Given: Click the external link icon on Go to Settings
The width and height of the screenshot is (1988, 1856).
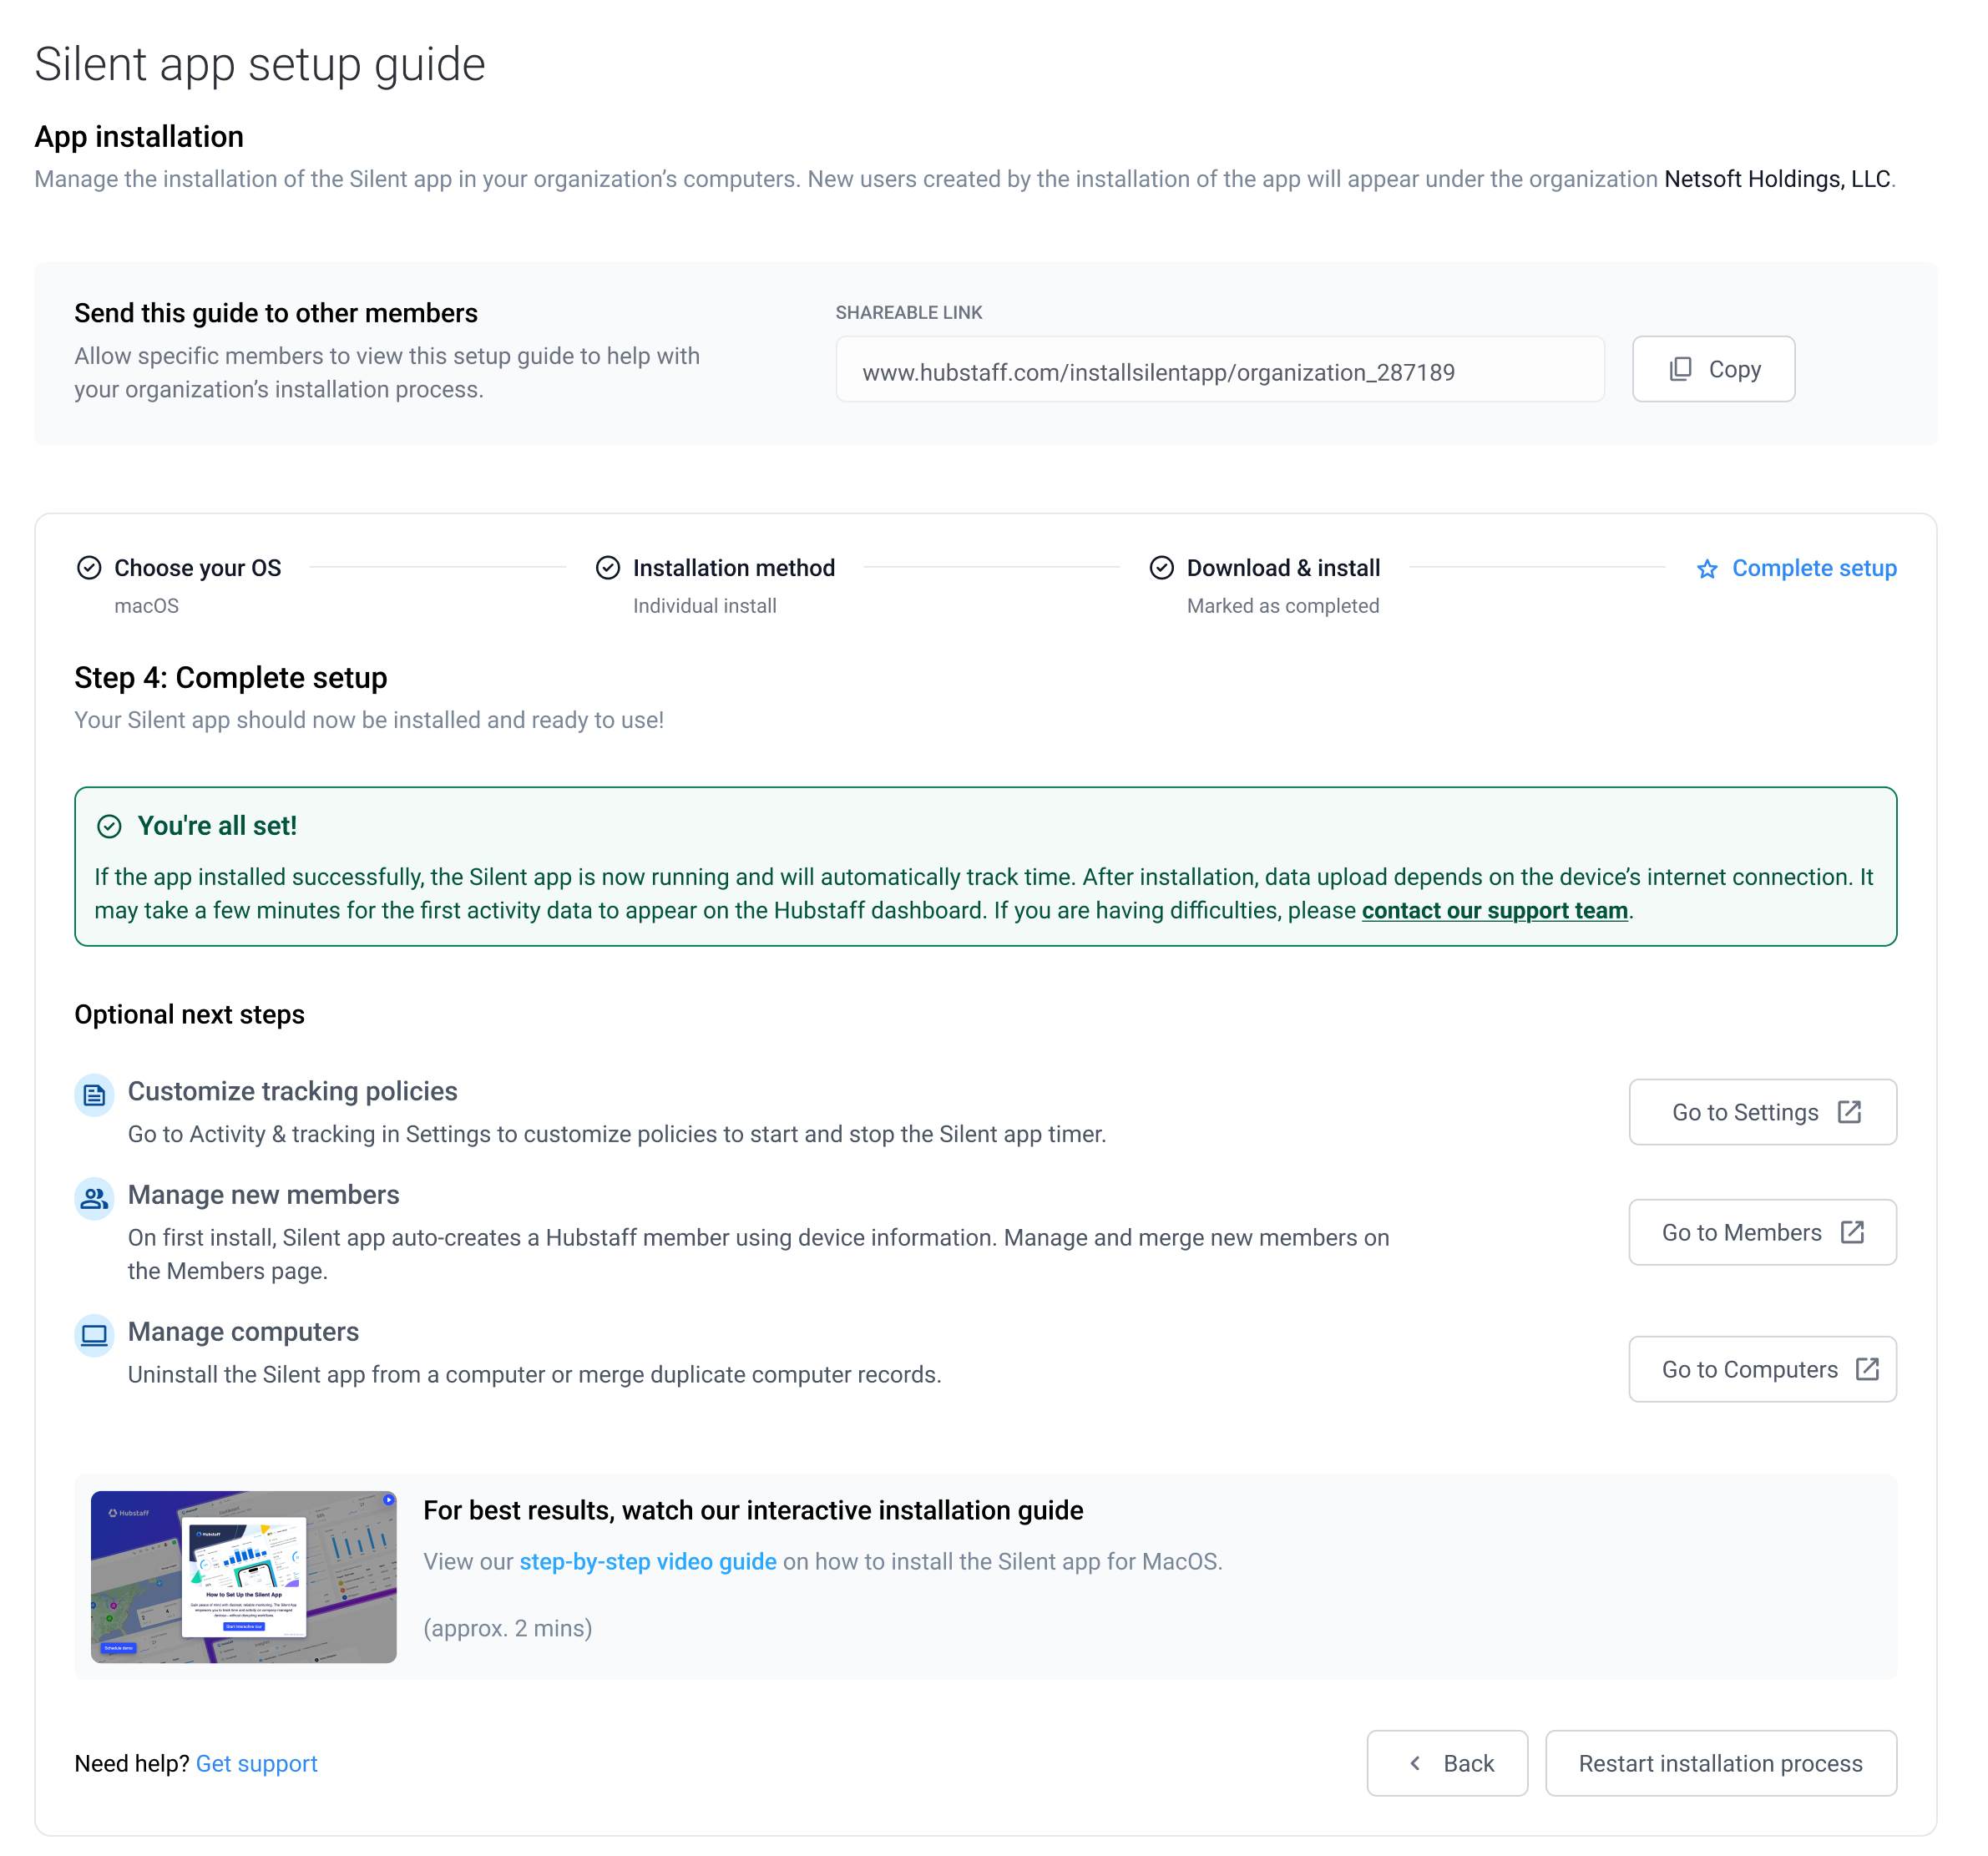Looking at the screenshot, I should (x=1849, y=1112).
